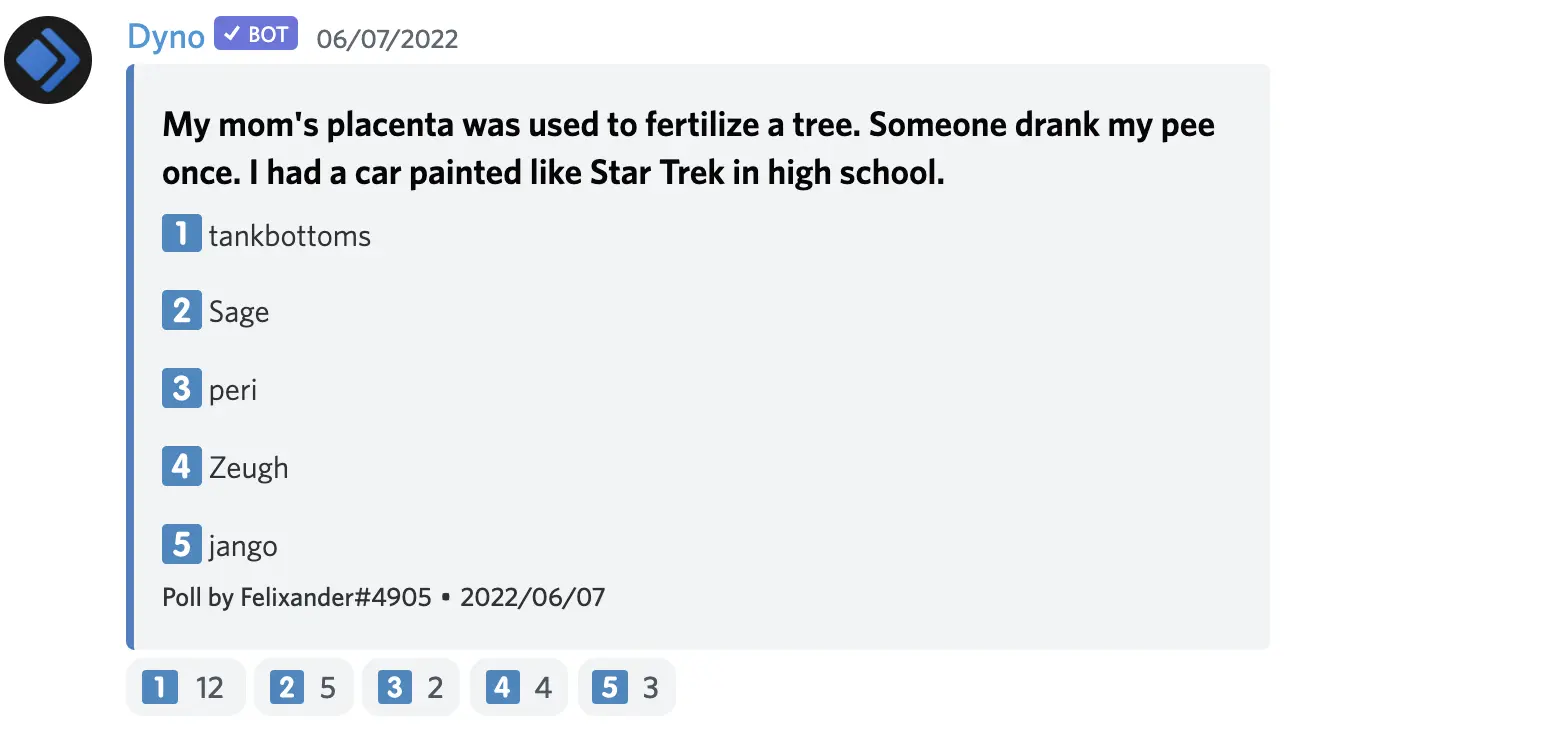Click number 4 emoji beside Zeugh

point(181,466)
